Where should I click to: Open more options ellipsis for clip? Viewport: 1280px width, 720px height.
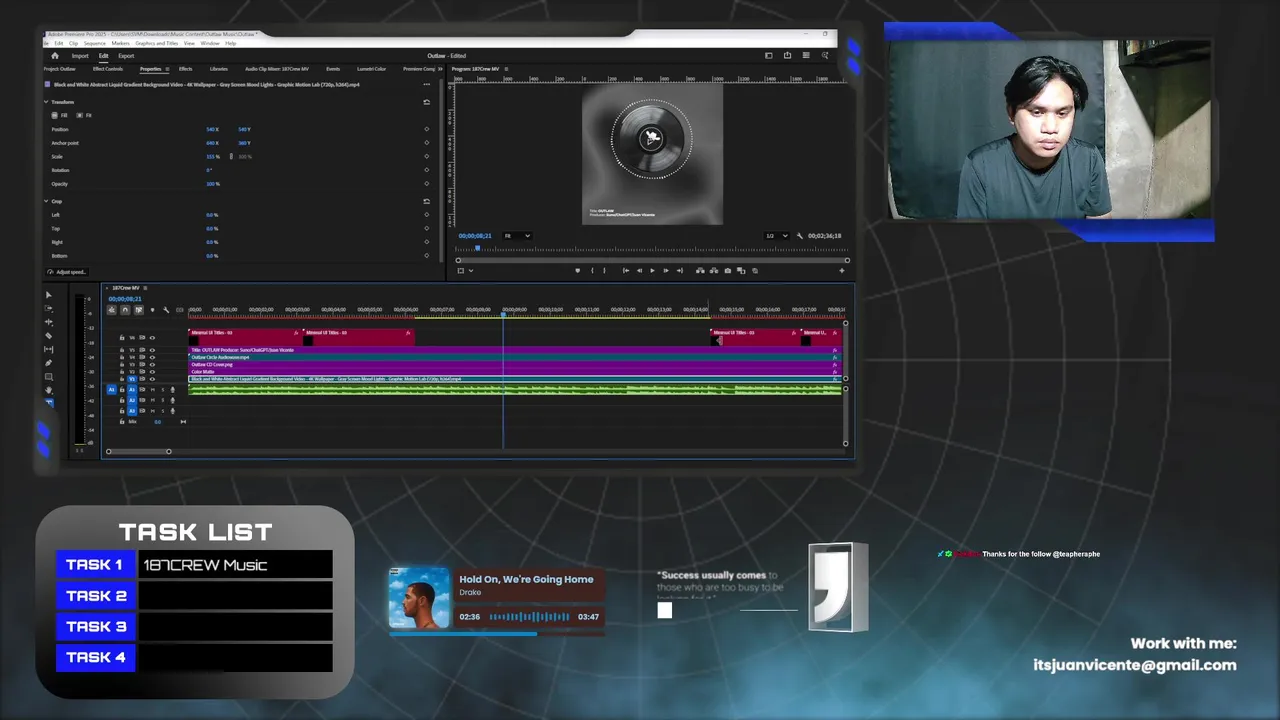(427, 84)
